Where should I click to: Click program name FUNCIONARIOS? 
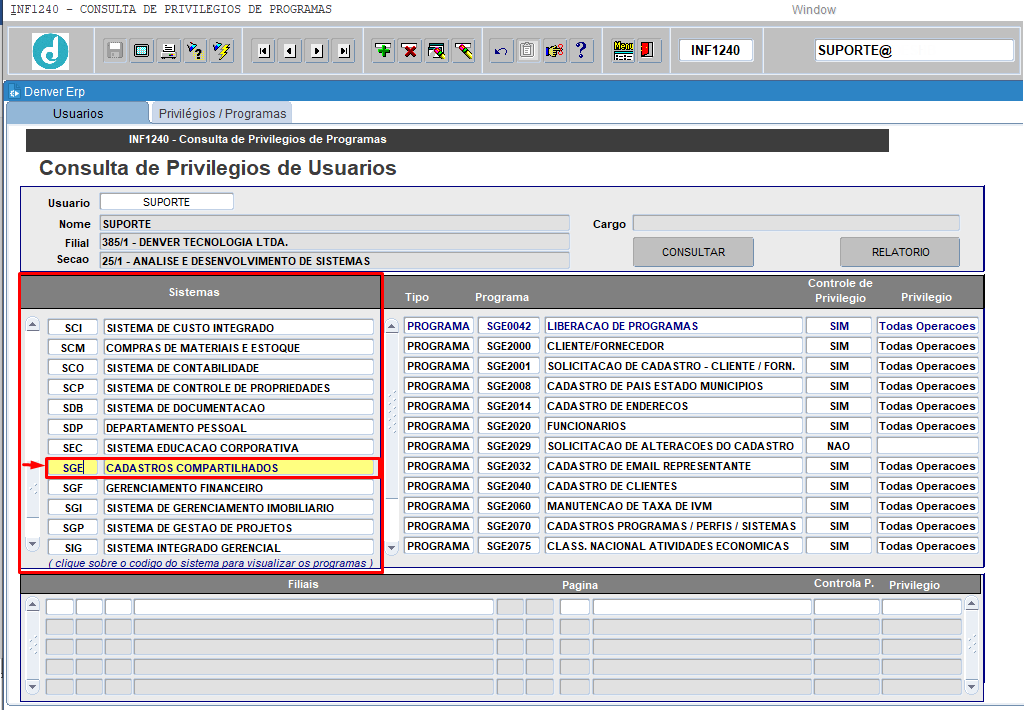point(673,426)
